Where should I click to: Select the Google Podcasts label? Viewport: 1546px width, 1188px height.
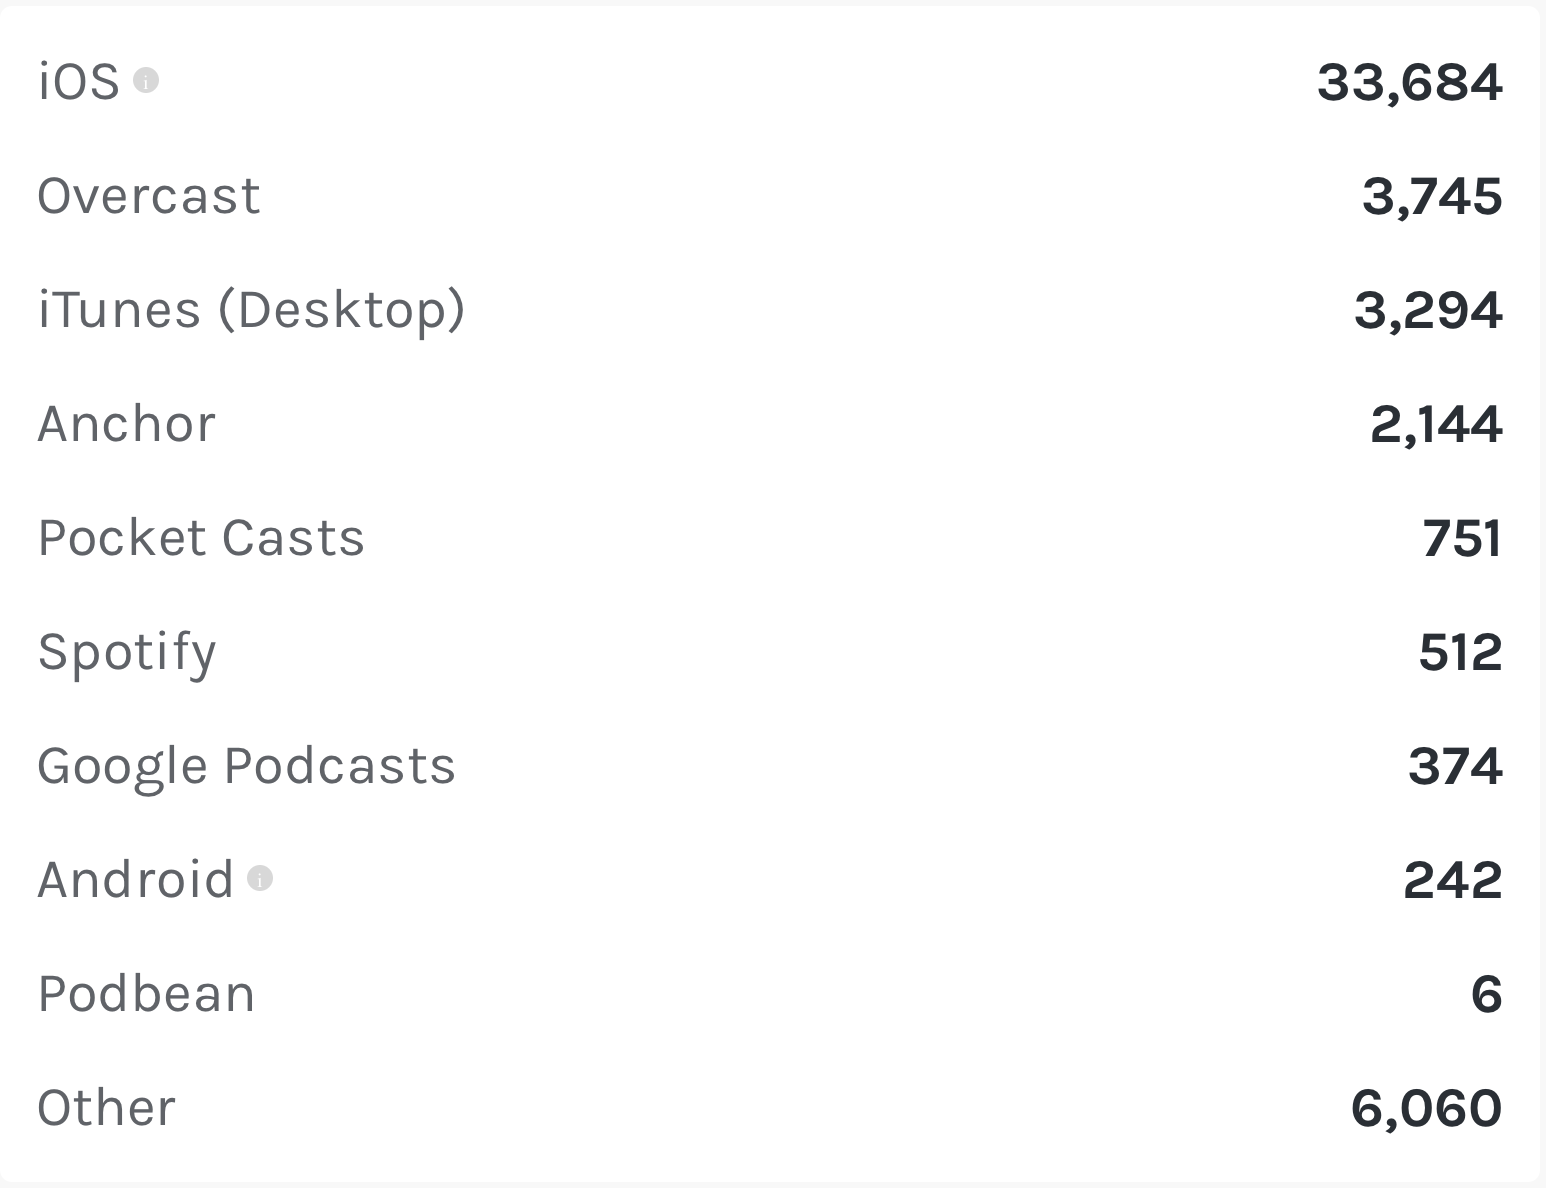[x=246, y=767]
